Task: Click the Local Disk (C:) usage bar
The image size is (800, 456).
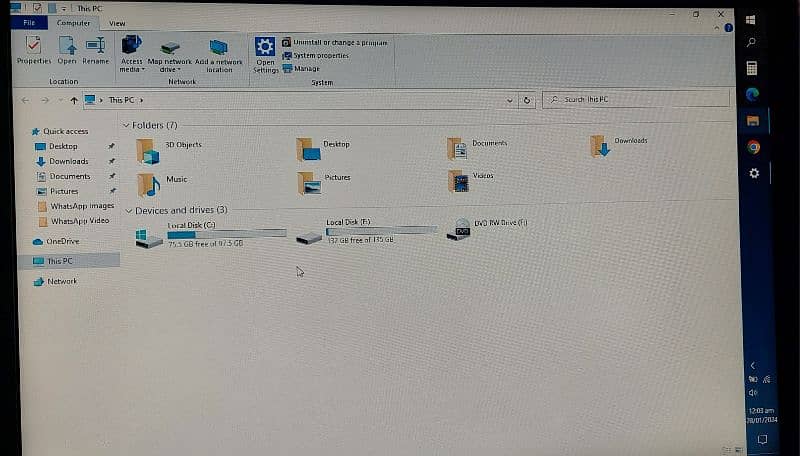Action: click(227, 234)
